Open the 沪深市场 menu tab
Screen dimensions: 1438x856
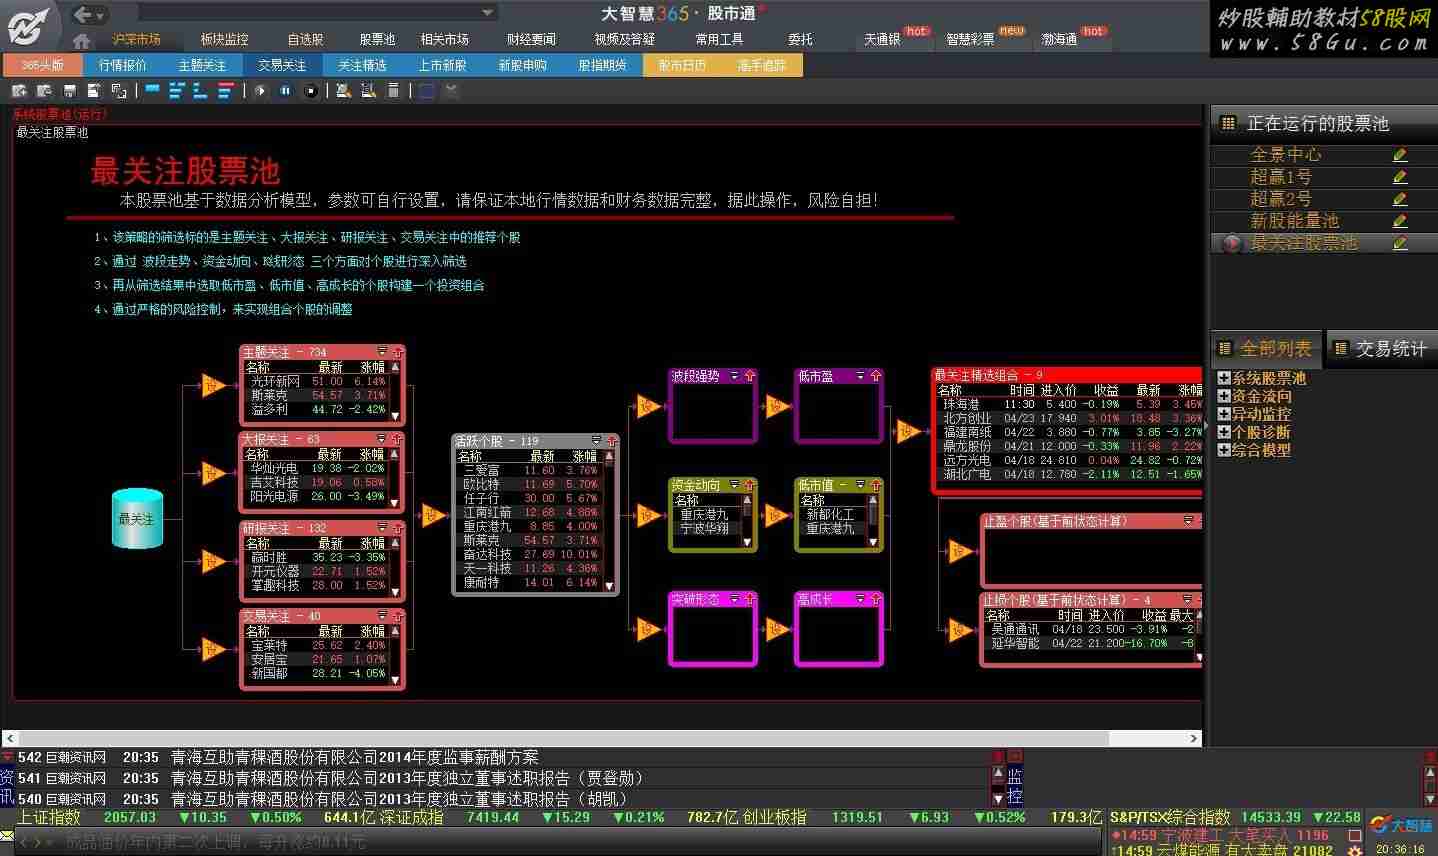pyautogui.click(x=136, y=39)
